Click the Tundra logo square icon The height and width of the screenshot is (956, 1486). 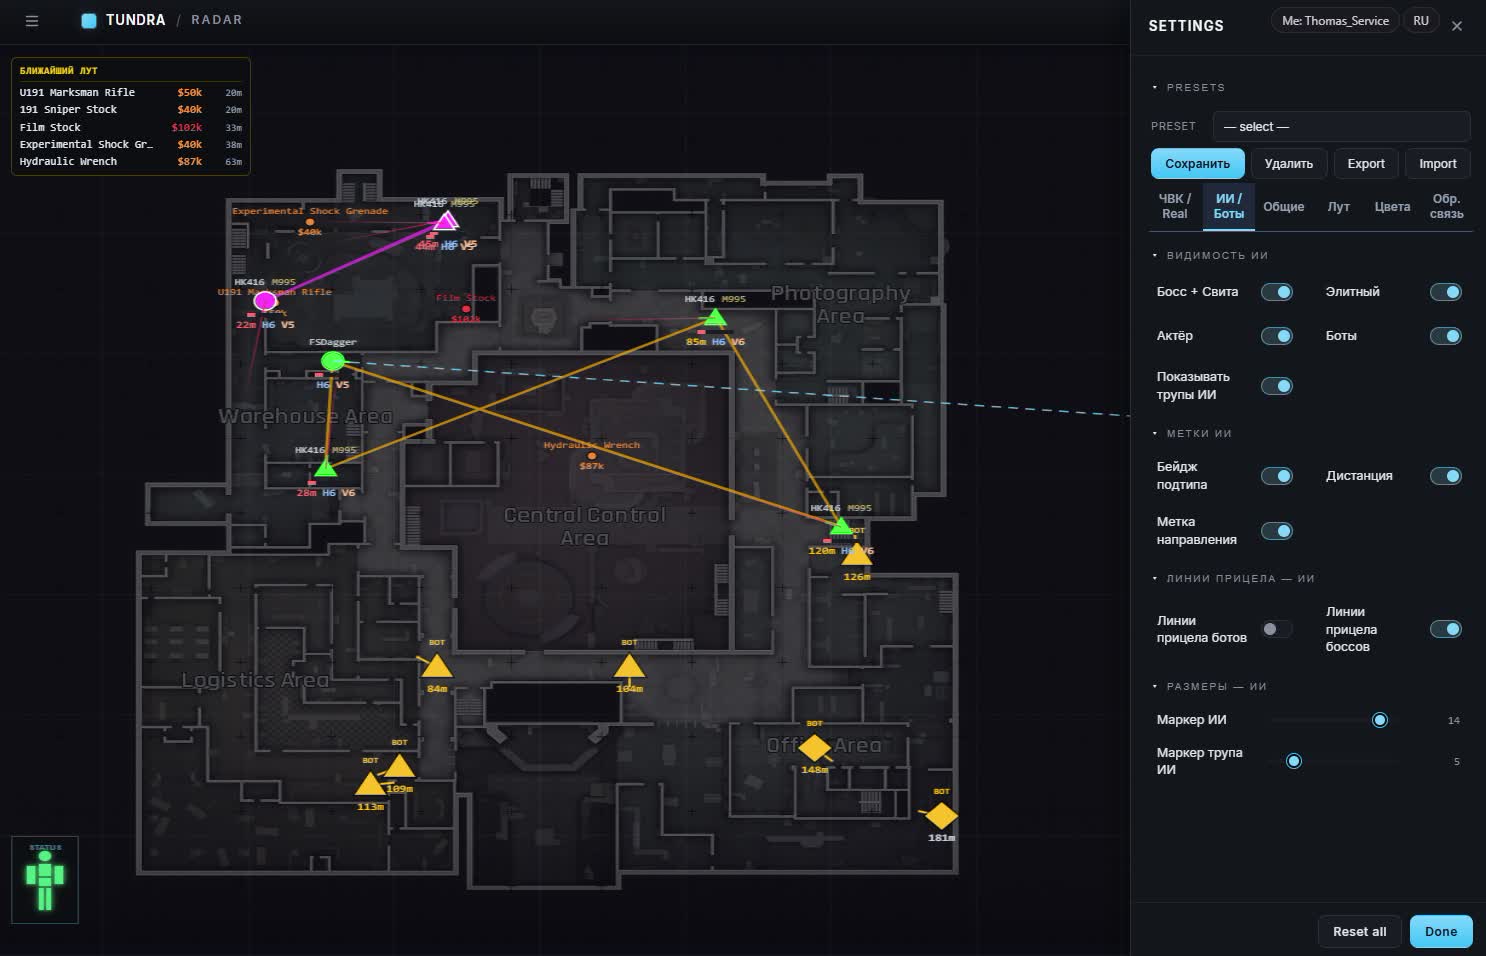[89, 20]
